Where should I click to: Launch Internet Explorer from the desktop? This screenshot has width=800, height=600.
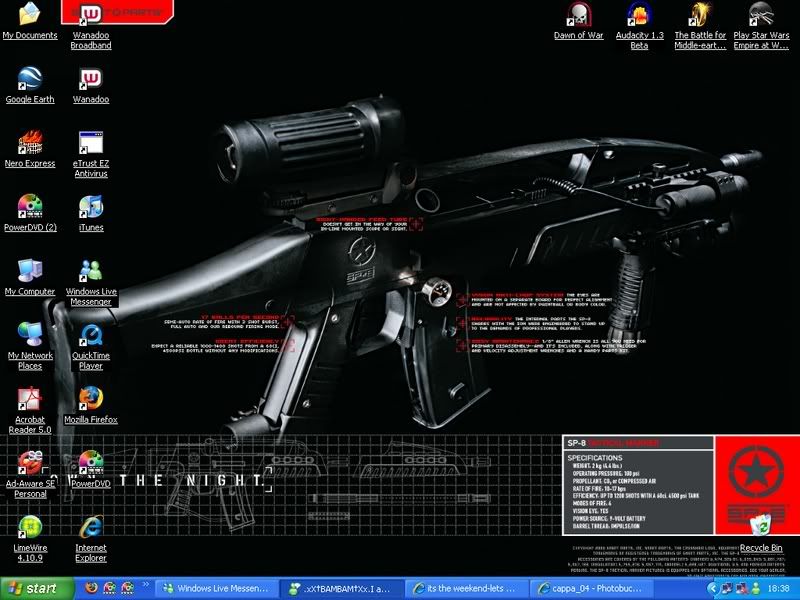(91, 539)
